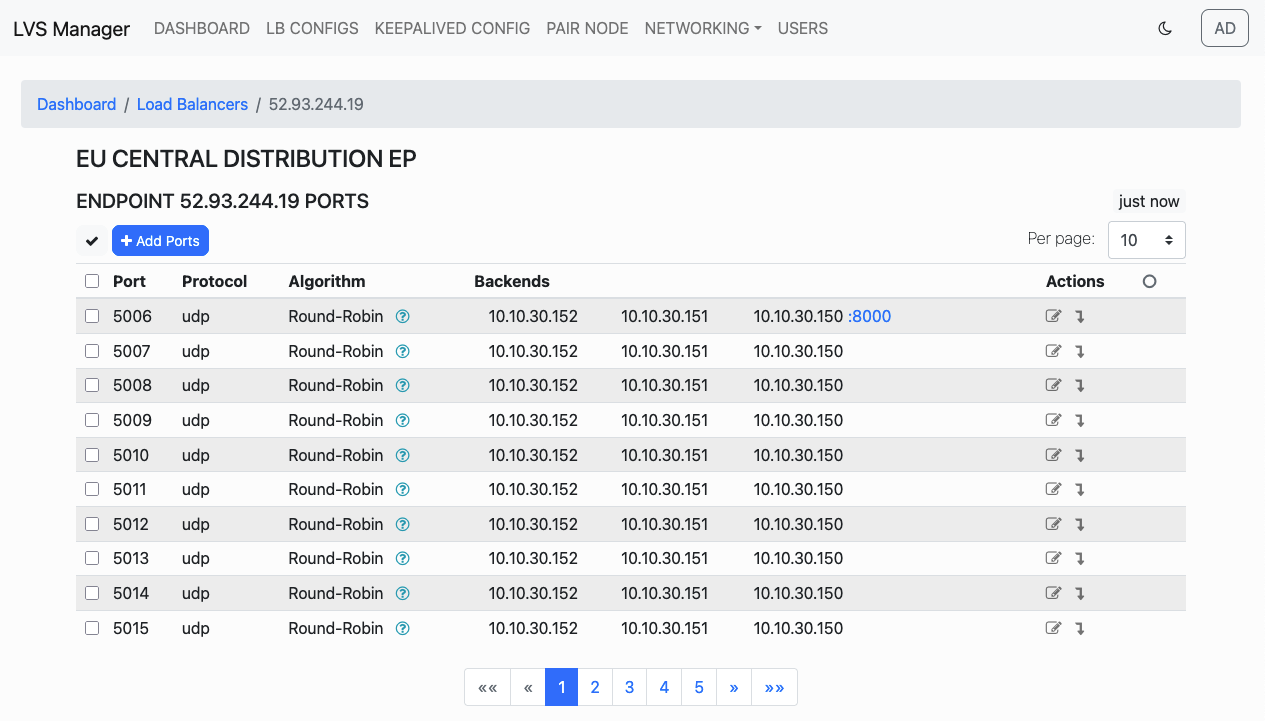This screenshot has height=721, width=1265.
Task: Go to pagination page 5
Action: 699,687
